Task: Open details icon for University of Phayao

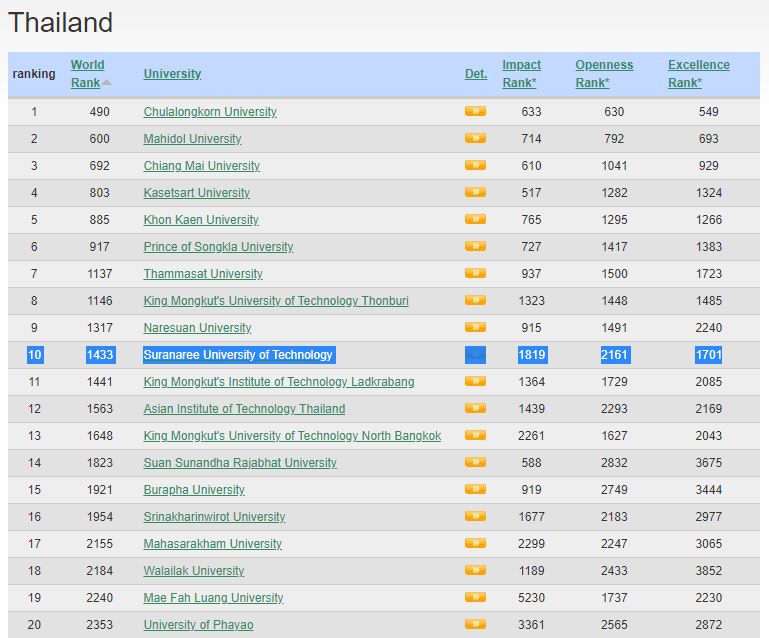Action: click(475, 624)
